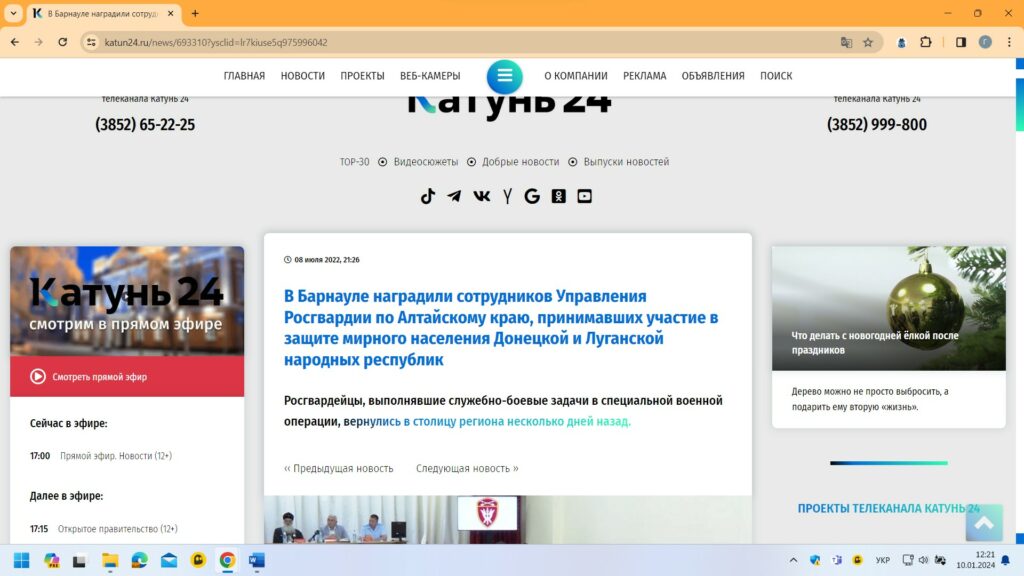1024x576 pixels.
Task: Open the Windows Start menu
Action: click(22, 560)
